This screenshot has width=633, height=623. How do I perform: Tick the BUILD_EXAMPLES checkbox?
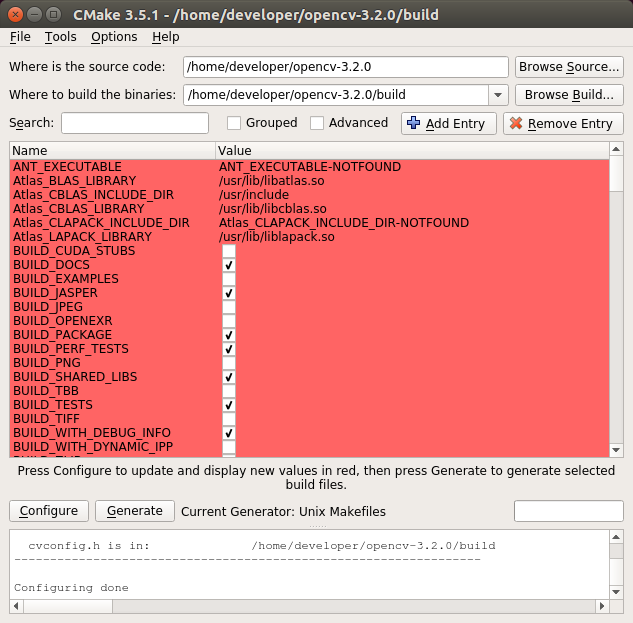point(229,279)
